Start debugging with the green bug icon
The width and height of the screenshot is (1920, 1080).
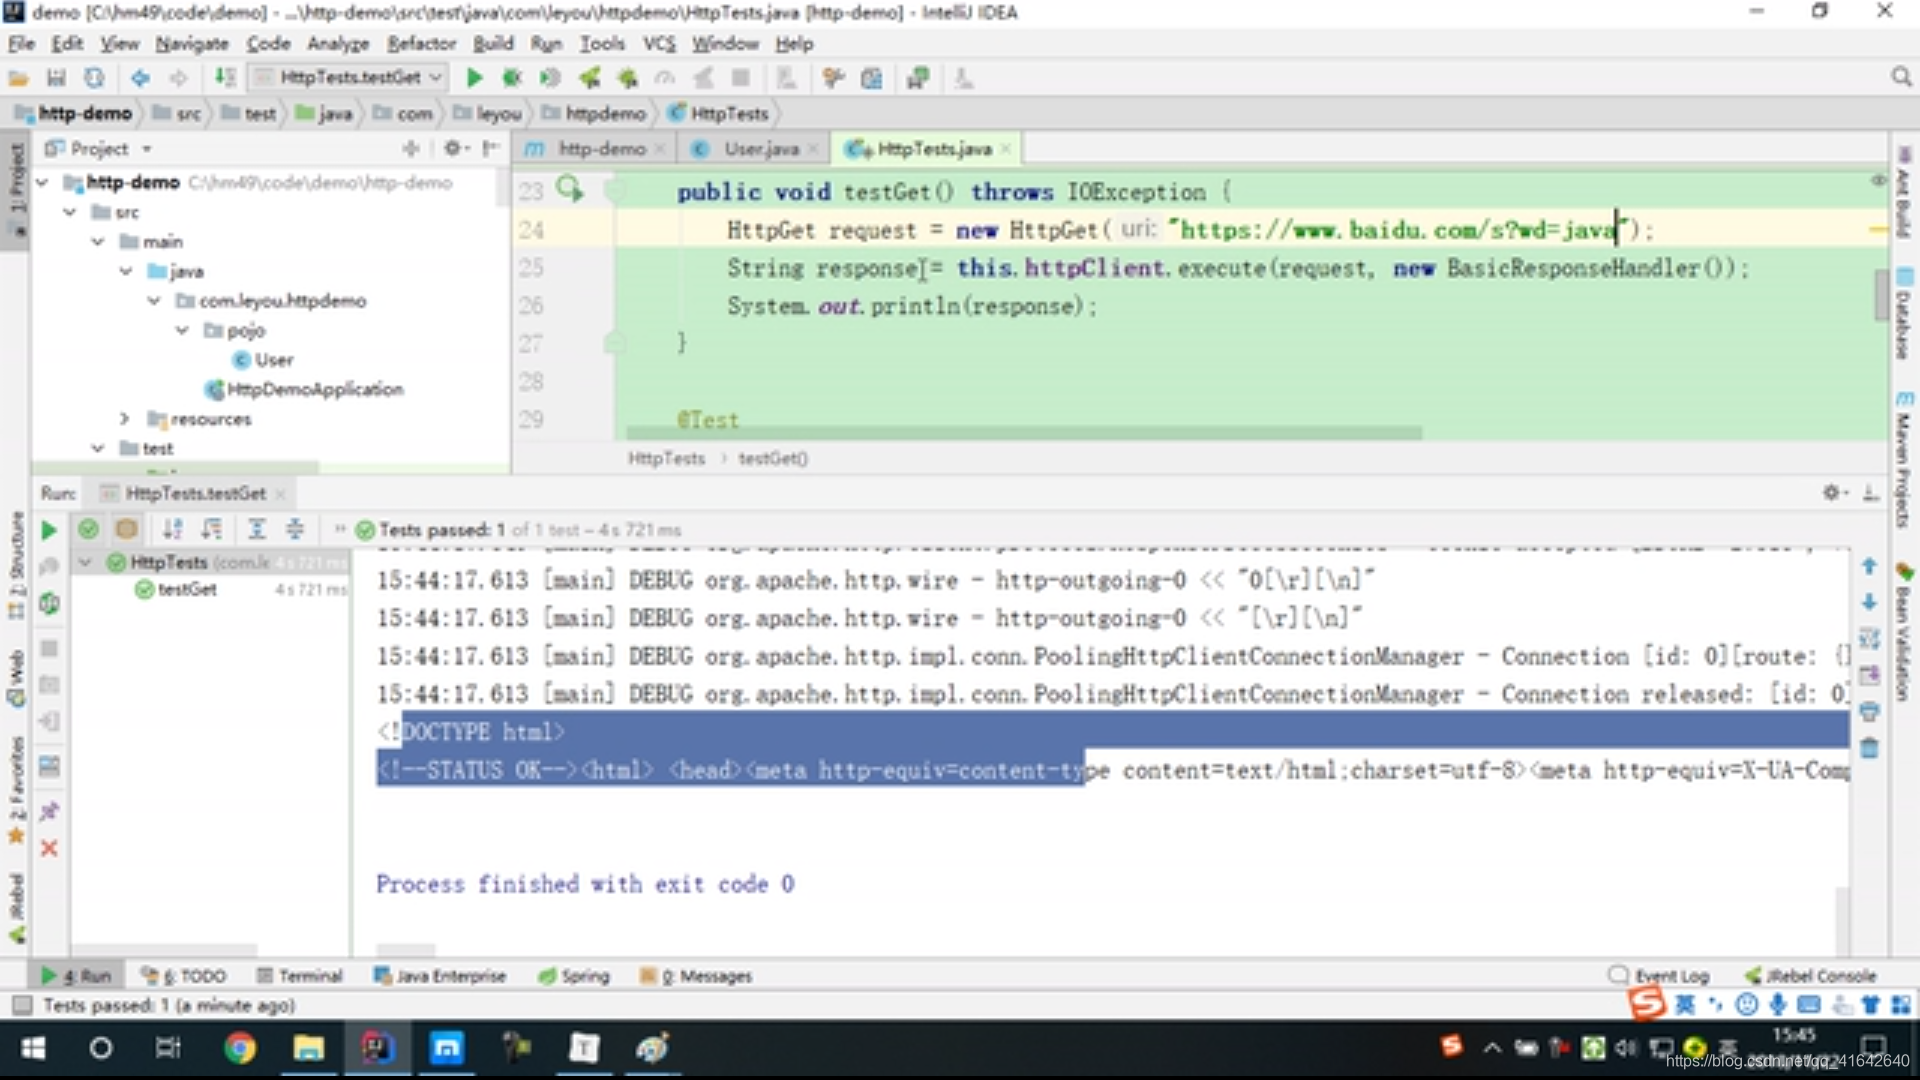[512, 78]
